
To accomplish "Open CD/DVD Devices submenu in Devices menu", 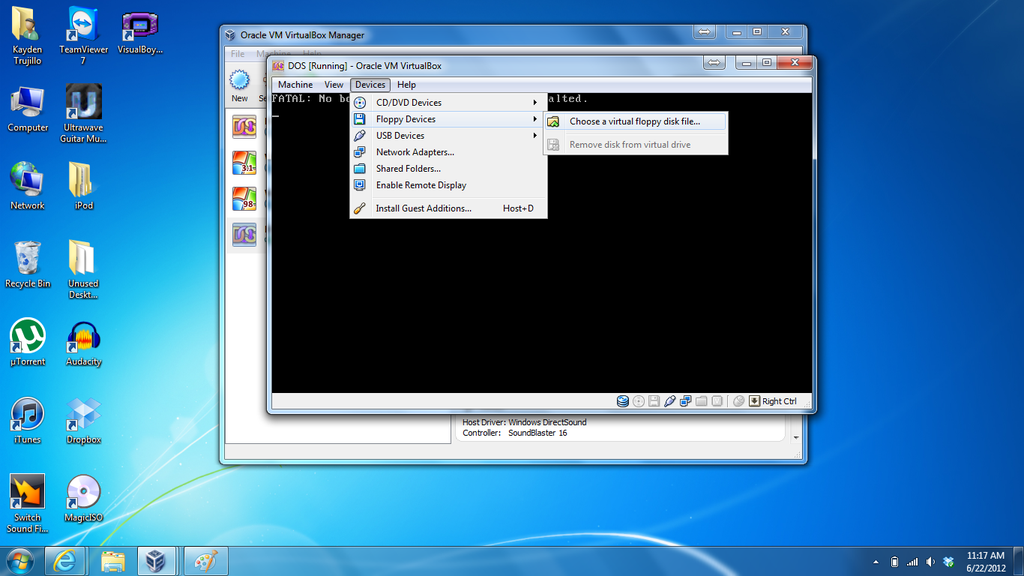I will click(x=448, y=103).
